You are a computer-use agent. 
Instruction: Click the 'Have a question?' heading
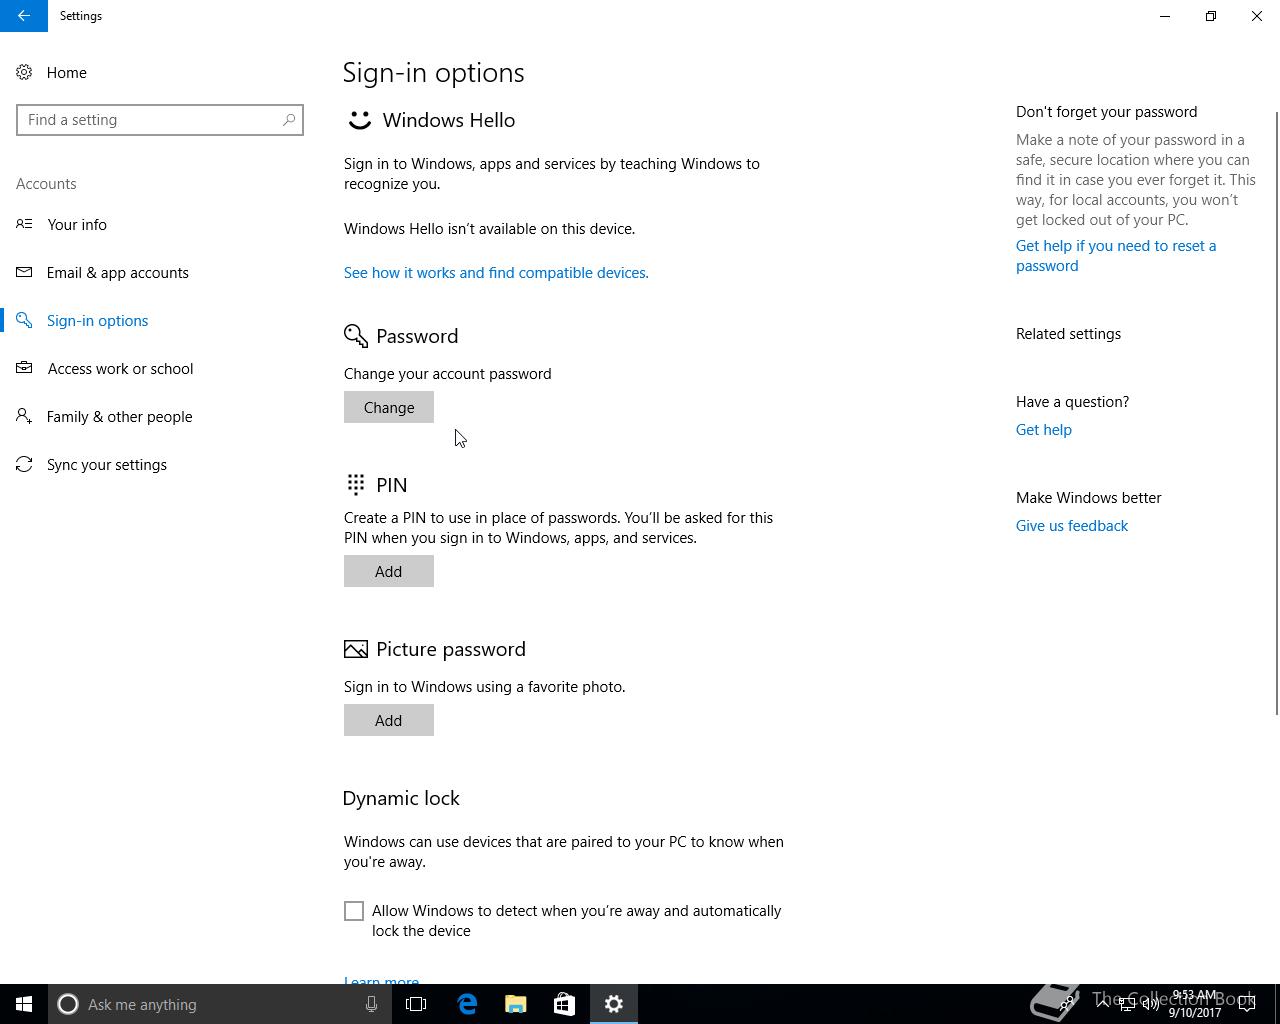[1073, 402]
